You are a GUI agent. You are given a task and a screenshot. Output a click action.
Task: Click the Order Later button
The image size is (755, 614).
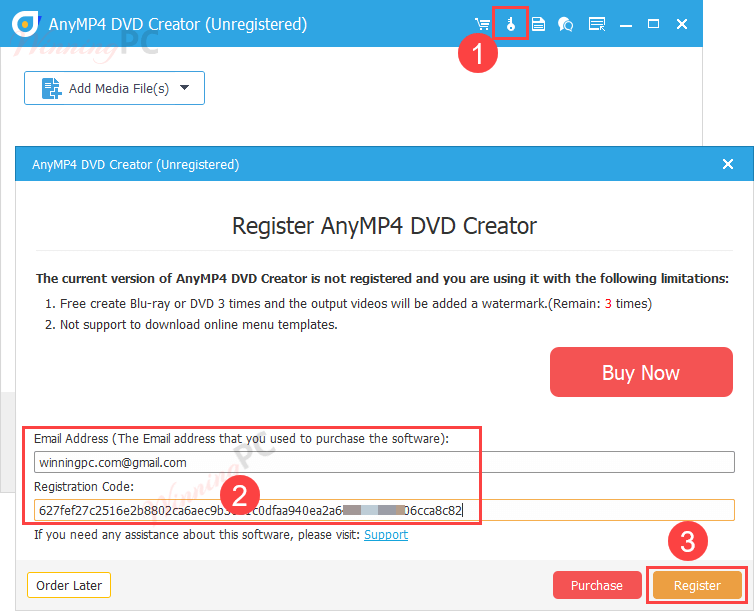coord(69,585)
